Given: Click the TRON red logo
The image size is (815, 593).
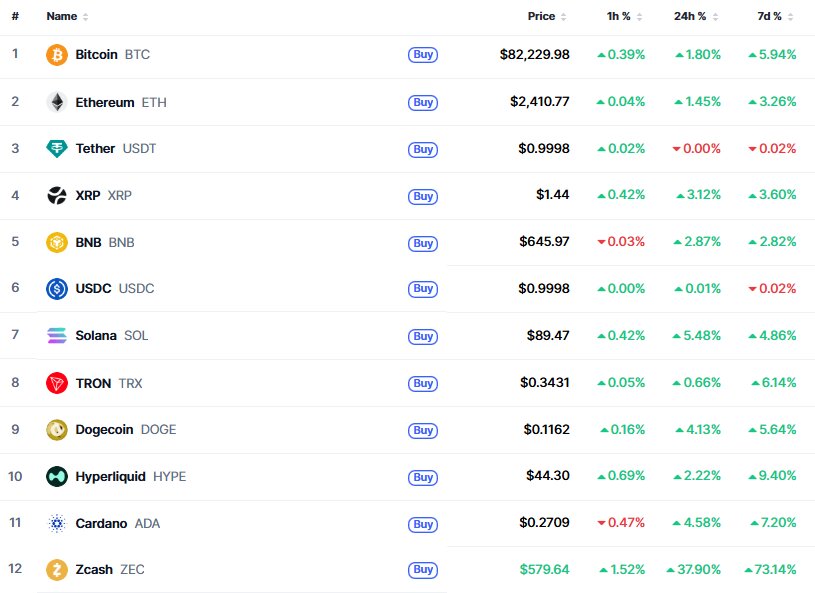Looking at the screenshot, I should (x=57, y=383).
